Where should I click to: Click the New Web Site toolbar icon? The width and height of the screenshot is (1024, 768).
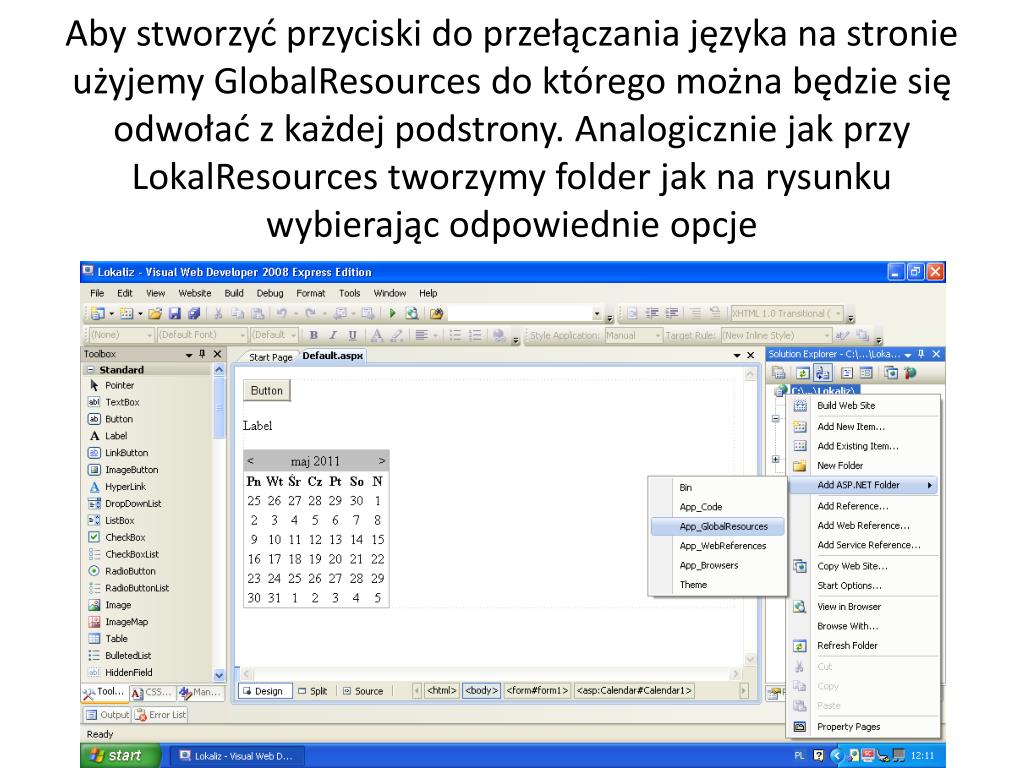click(x=98, y=313)
